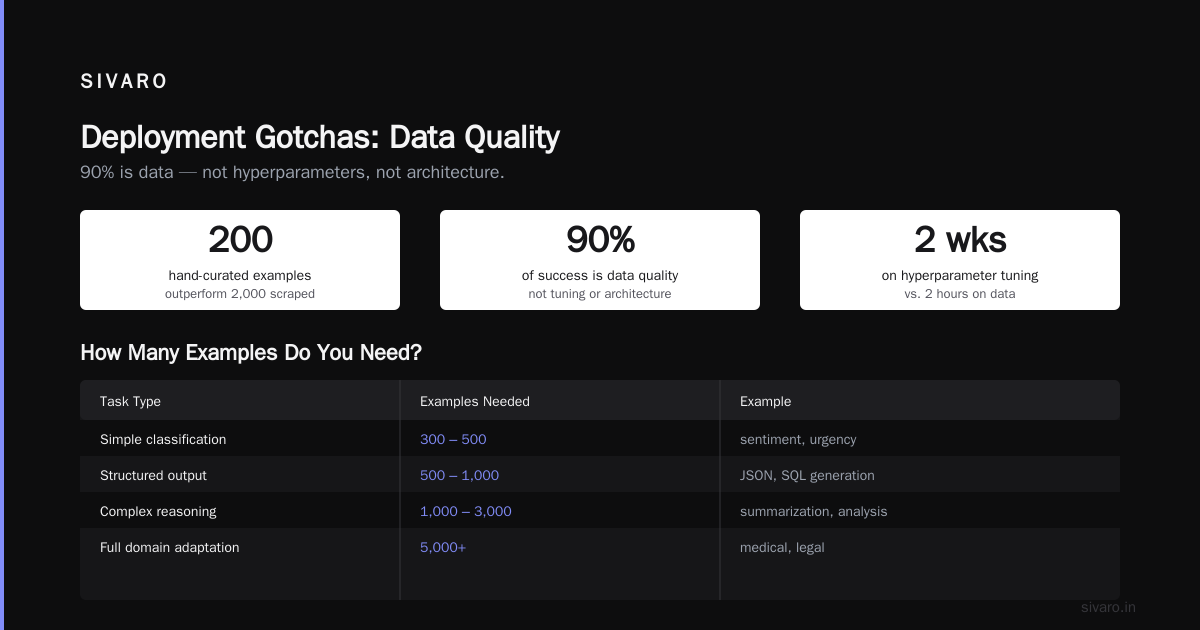Click the '1,000 – 3,000' value

pos(466,511)
